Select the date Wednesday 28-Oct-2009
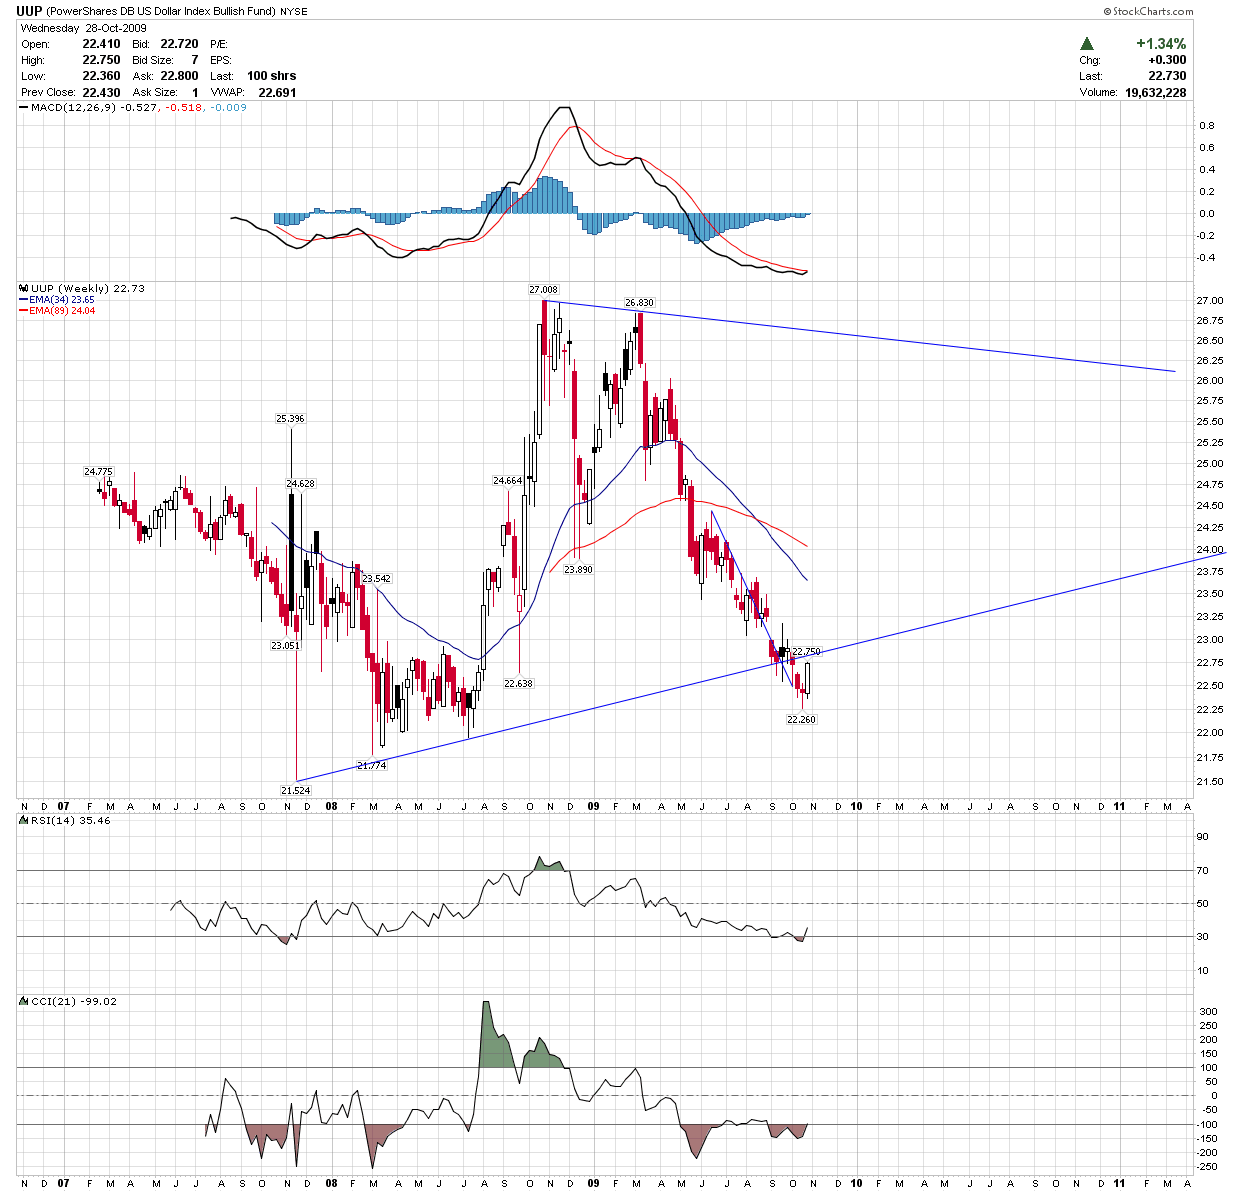This screenshot has height=1192, width=1240. 84,28
